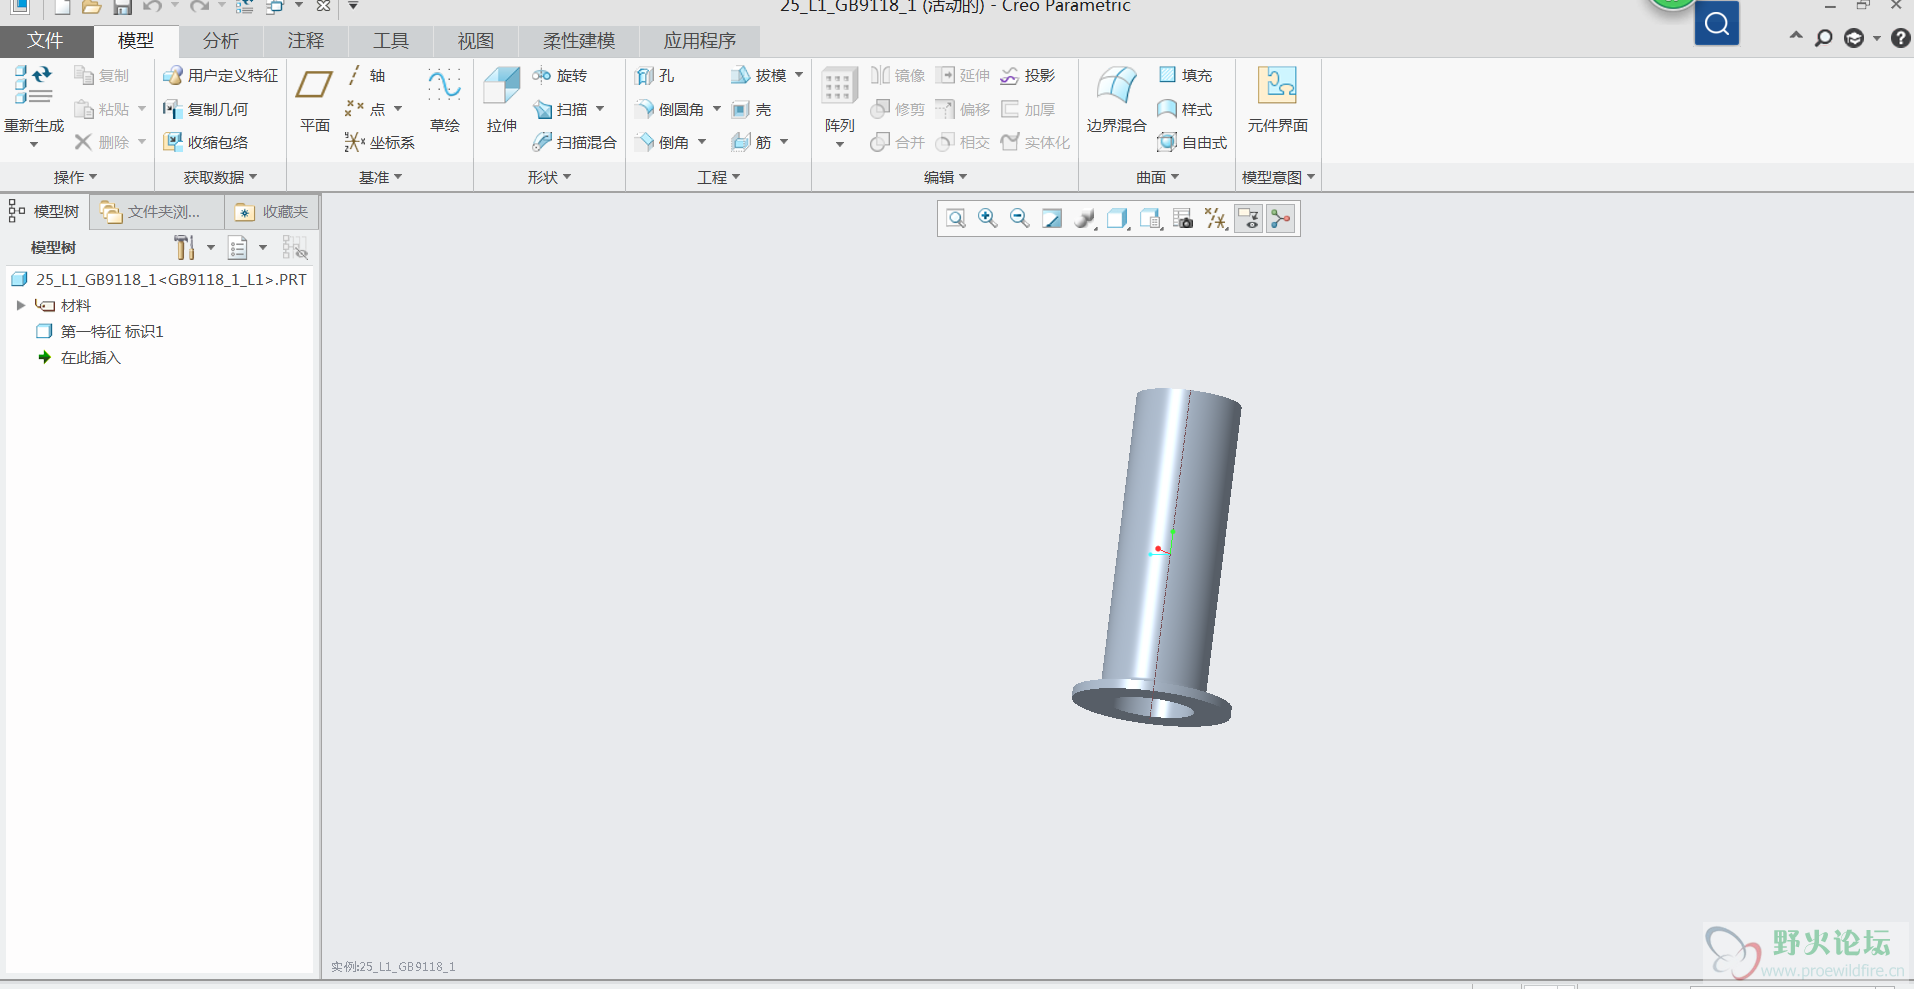
Task: Click Zoom Out in graphics toolbar
Action: (x=1019, y=218)
